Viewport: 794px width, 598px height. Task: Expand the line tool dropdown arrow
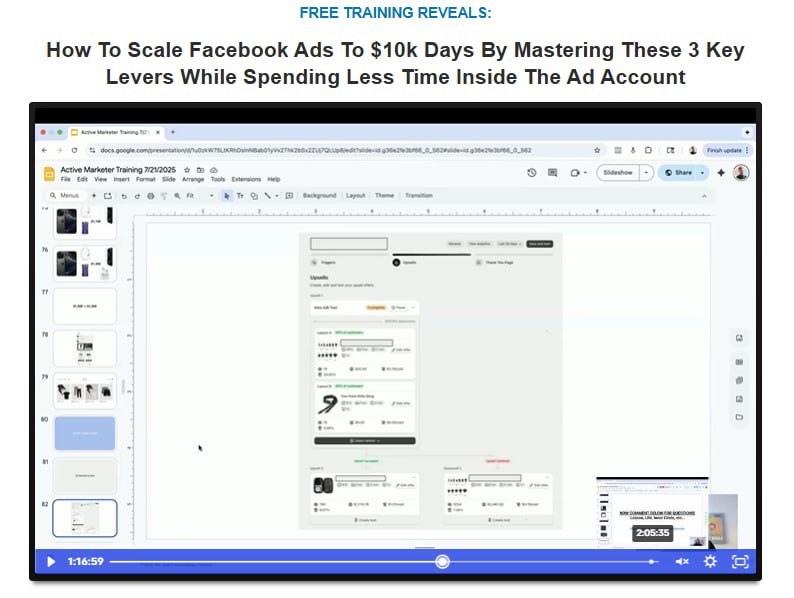276,196
